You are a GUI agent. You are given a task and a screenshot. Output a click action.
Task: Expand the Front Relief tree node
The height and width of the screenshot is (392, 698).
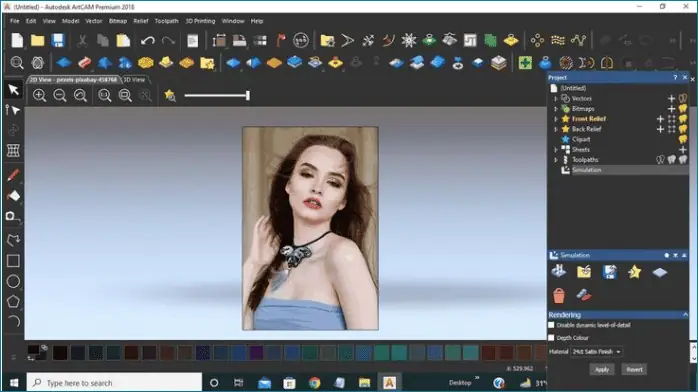pyautogui.click(x=556, y=119)
